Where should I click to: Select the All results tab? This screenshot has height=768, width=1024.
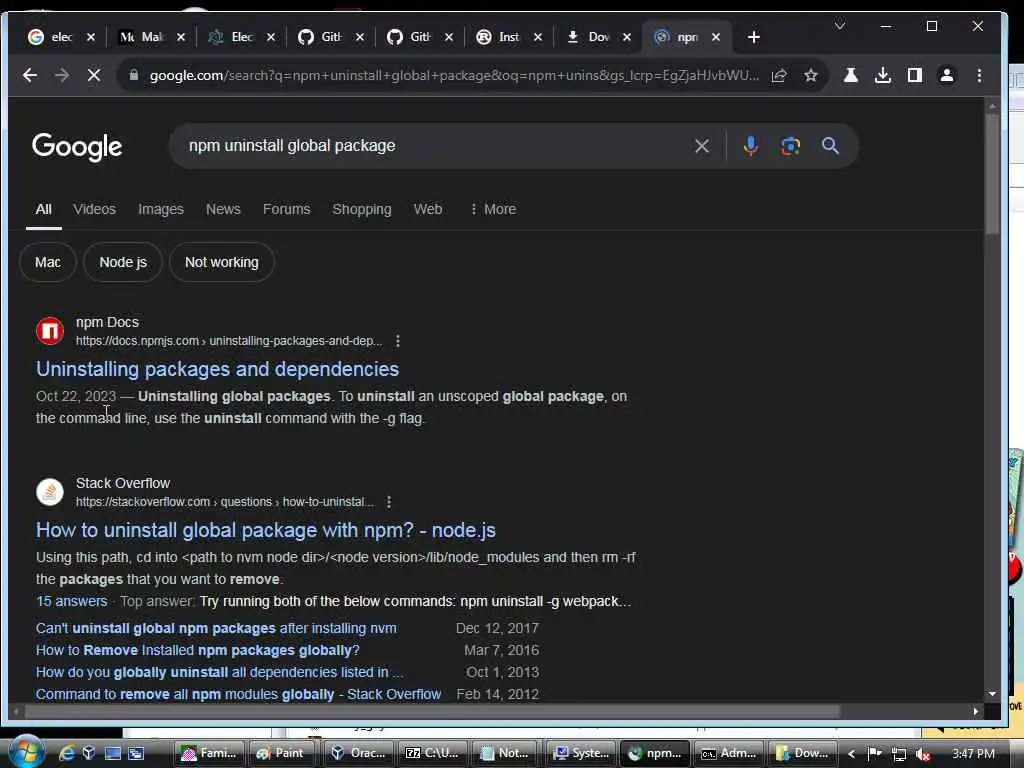tap(43, 209)
